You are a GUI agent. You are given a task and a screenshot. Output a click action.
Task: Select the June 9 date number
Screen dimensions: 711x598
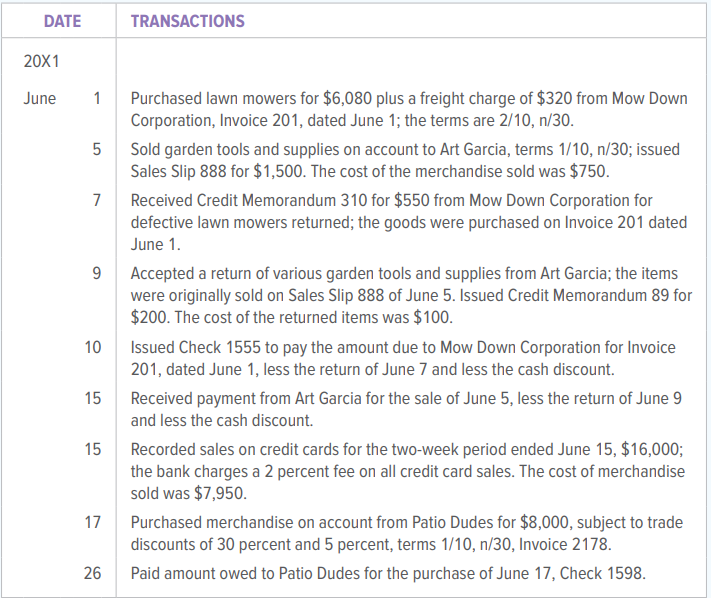pyautogui.click(x=97, y=273)
